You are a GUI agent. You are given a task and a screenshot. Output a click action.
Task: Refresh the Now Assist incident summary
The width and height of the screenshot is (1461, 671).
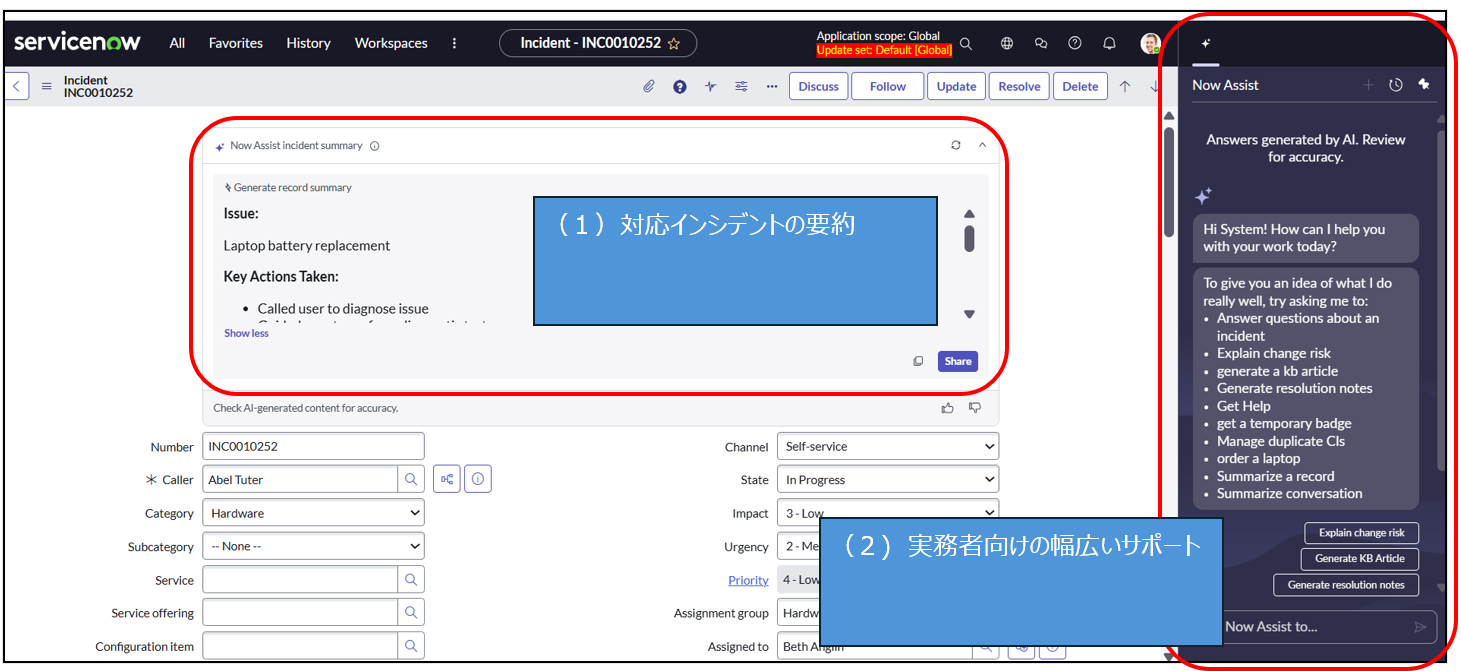click(x=956, y=145)
